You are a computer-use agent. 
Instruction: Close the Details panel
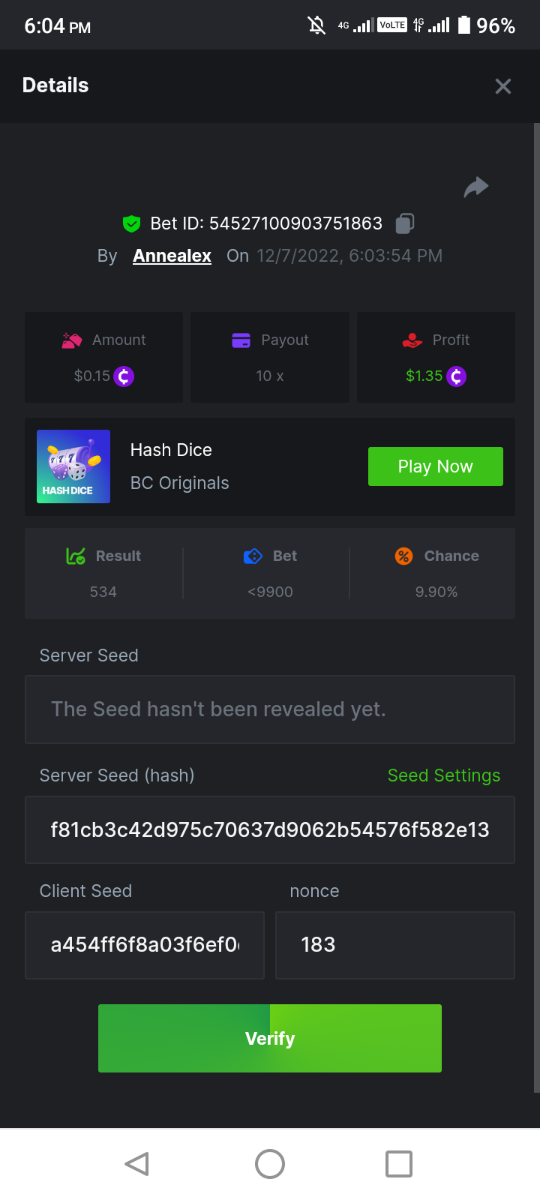(x=503, y=86)
